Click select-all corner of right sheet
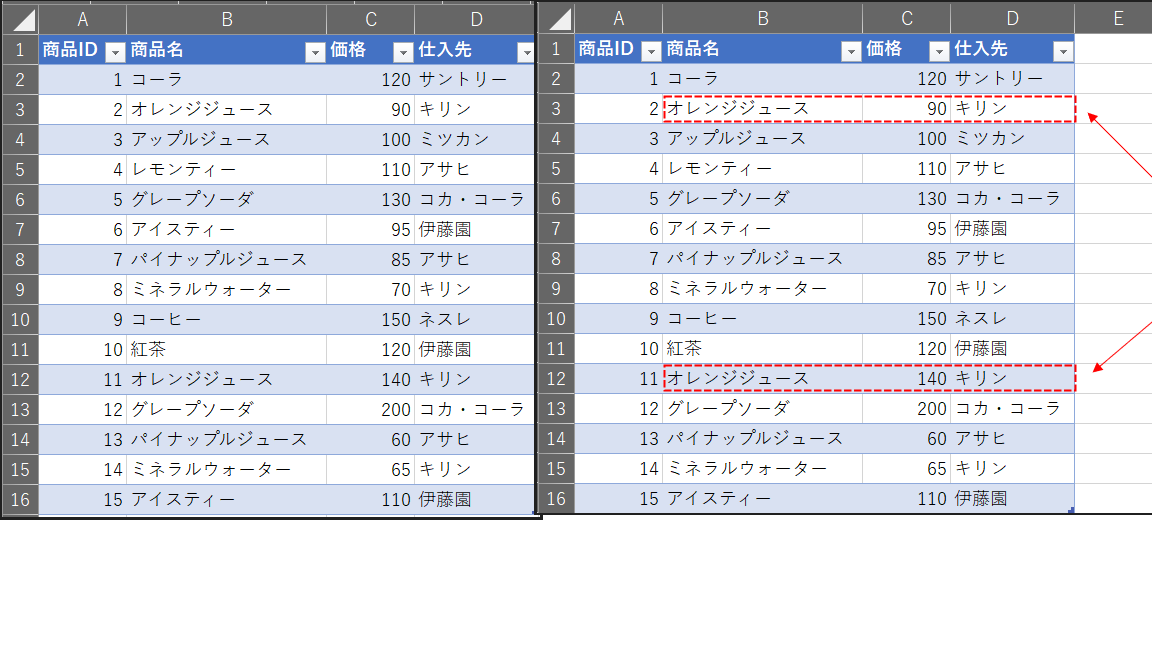 [x=557, y=18]
